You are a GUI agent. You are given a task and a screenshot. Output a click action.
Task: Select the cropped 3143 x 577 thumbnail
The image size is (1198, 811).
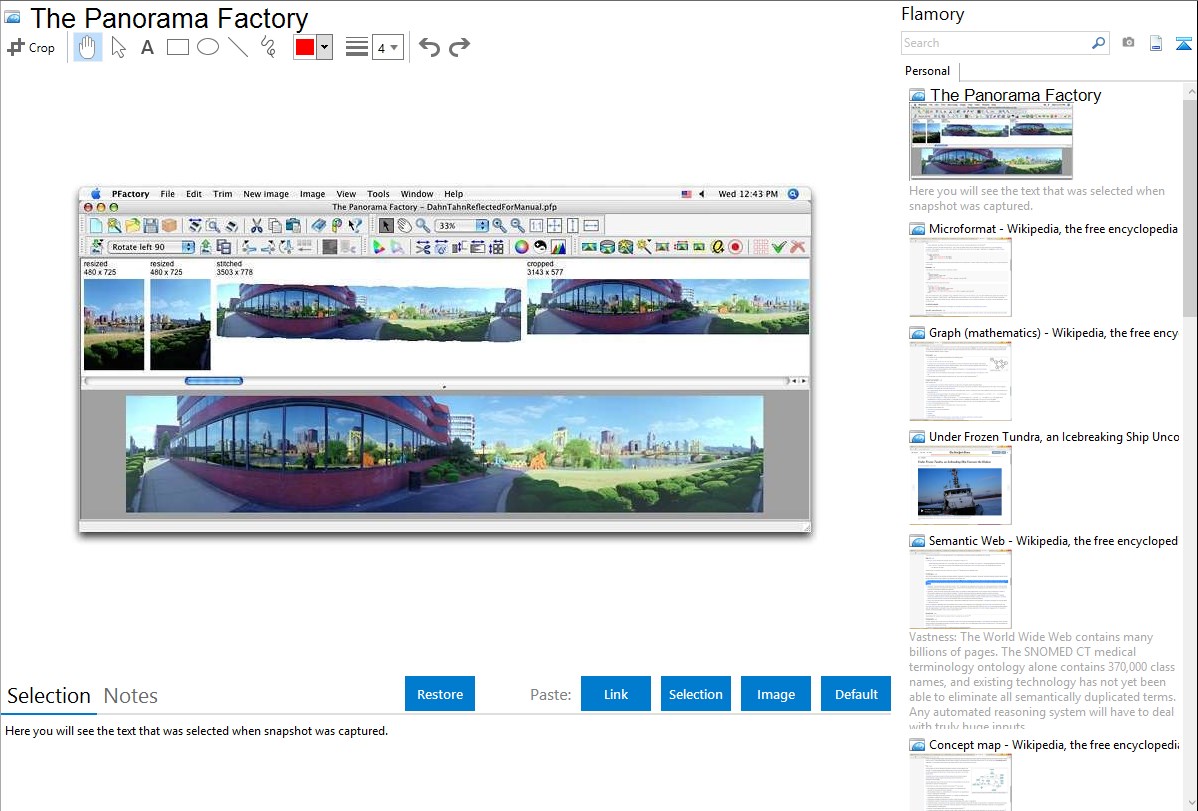(668, 307)
